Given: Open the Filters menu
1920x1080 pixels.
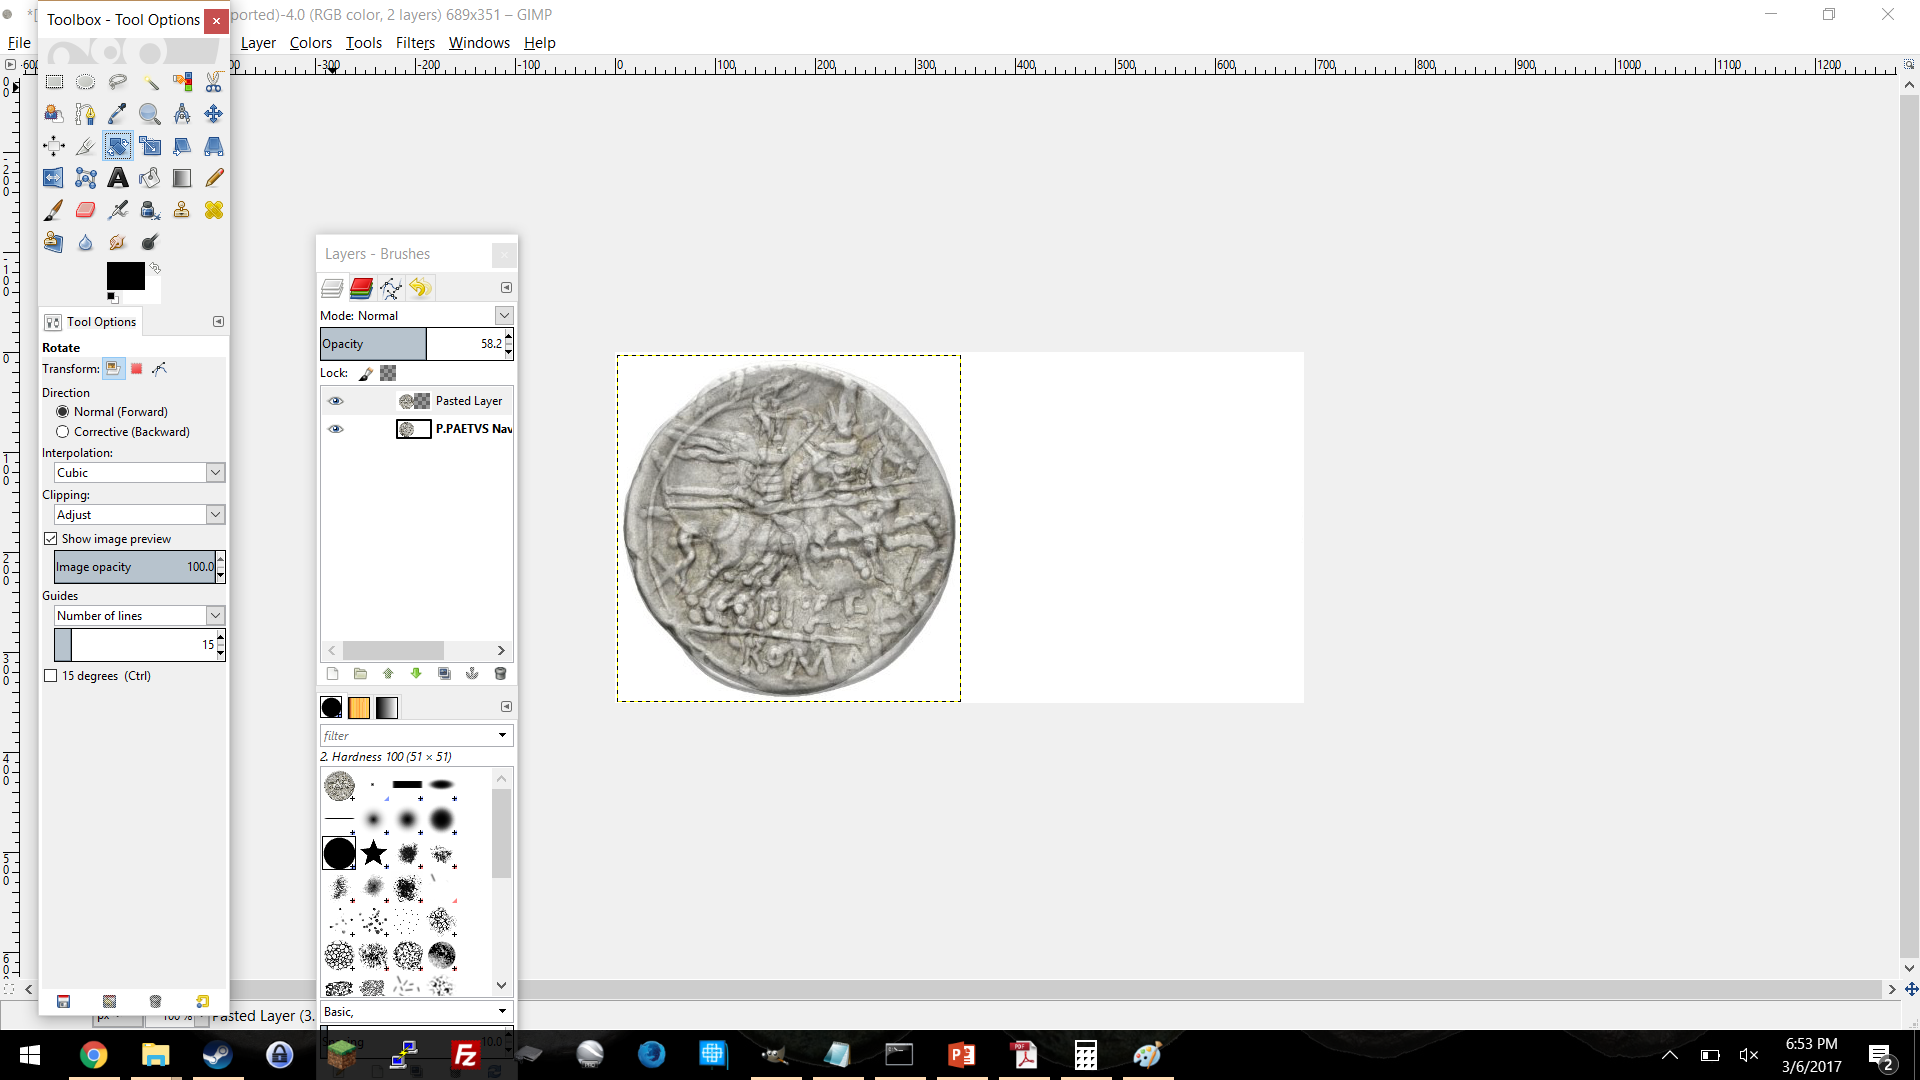Looking at the screenshot, I should pyautogui.click(x=415, y=43).
